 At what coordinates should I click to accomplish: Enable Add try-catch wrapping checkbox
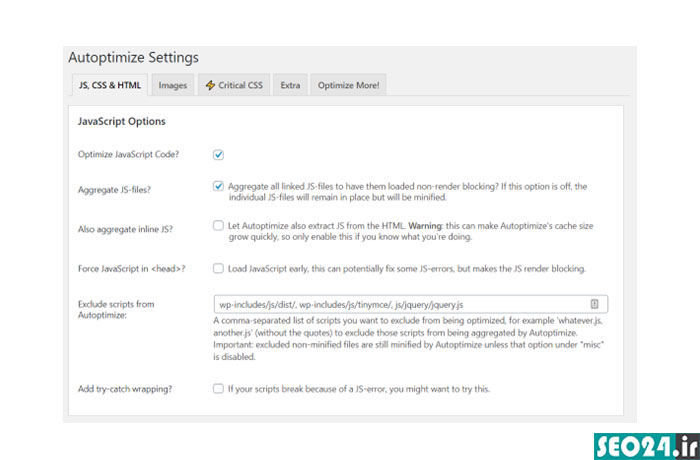(x=218, y=389)
